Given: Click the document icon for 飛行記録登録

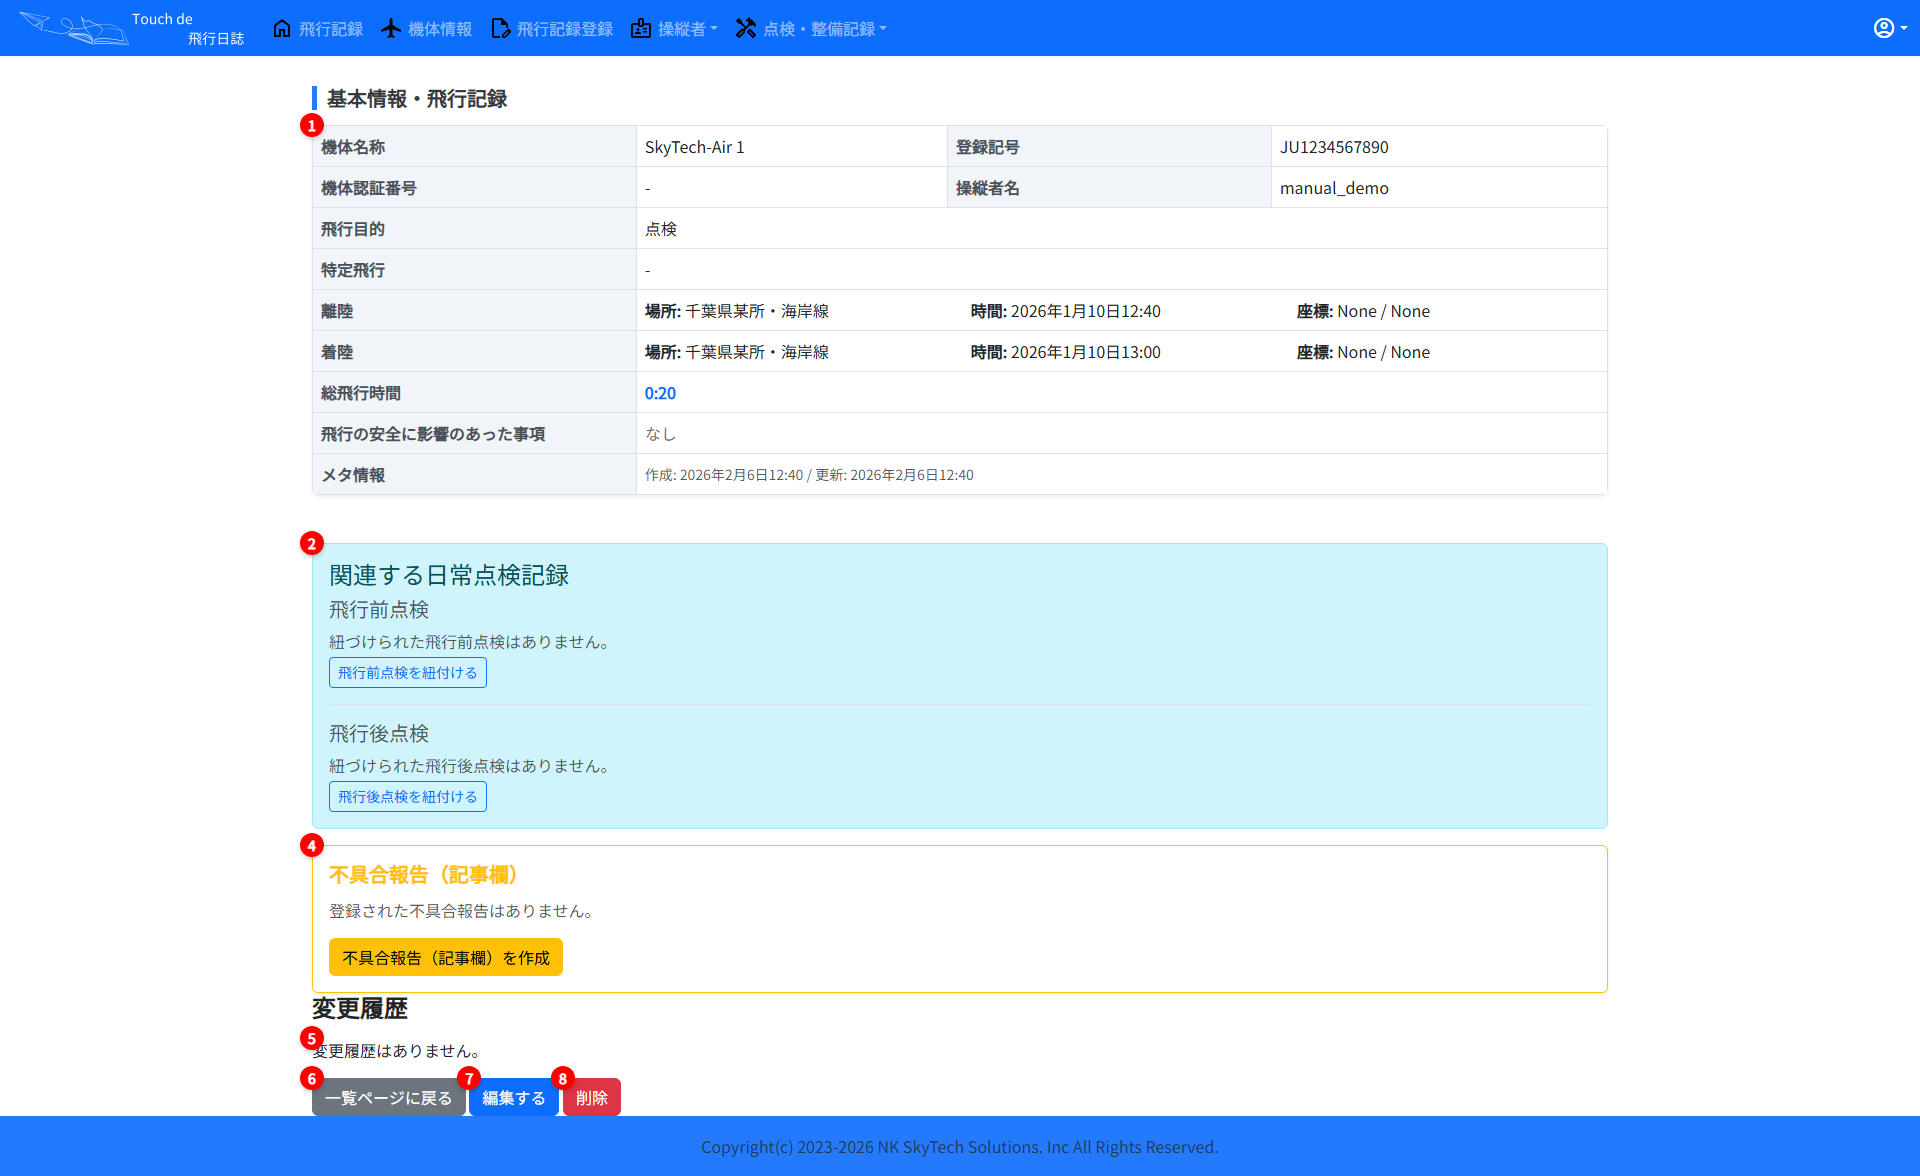Looking at the screenshot, I should (x=499, y=28).
